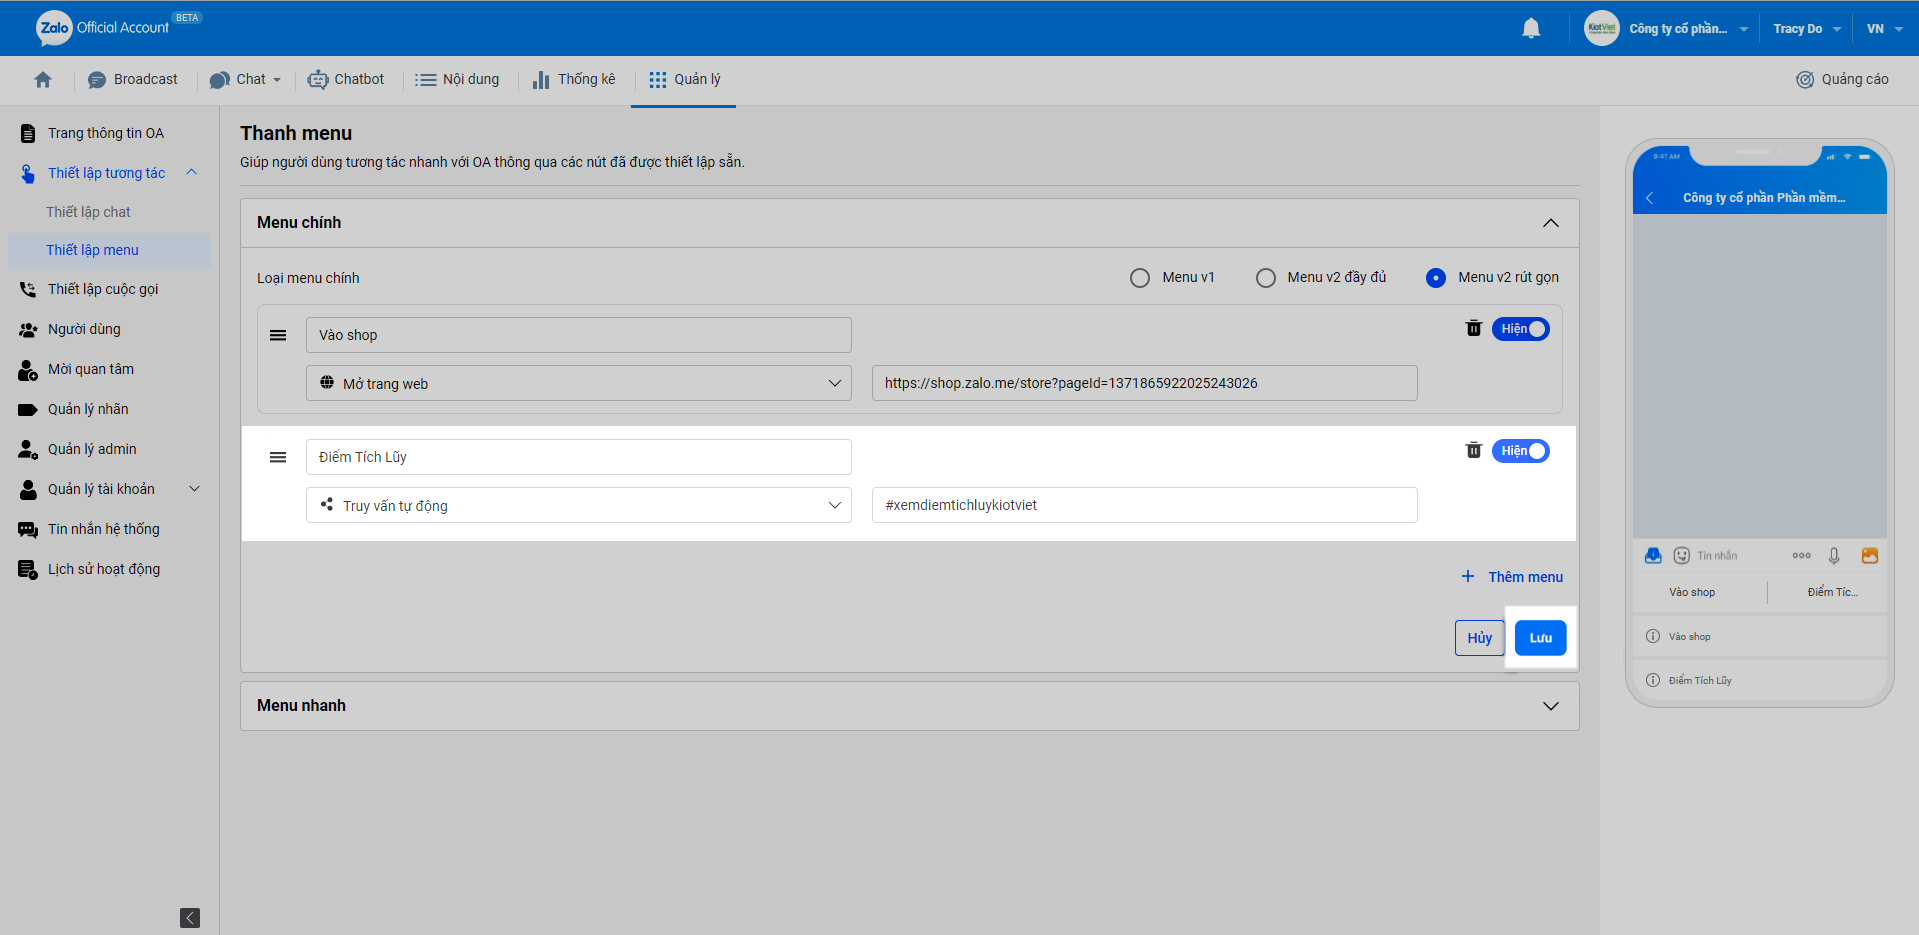The image size is (1919, 935).
Task: Select the Menu v1 radio option
Action: point(1140,278)
